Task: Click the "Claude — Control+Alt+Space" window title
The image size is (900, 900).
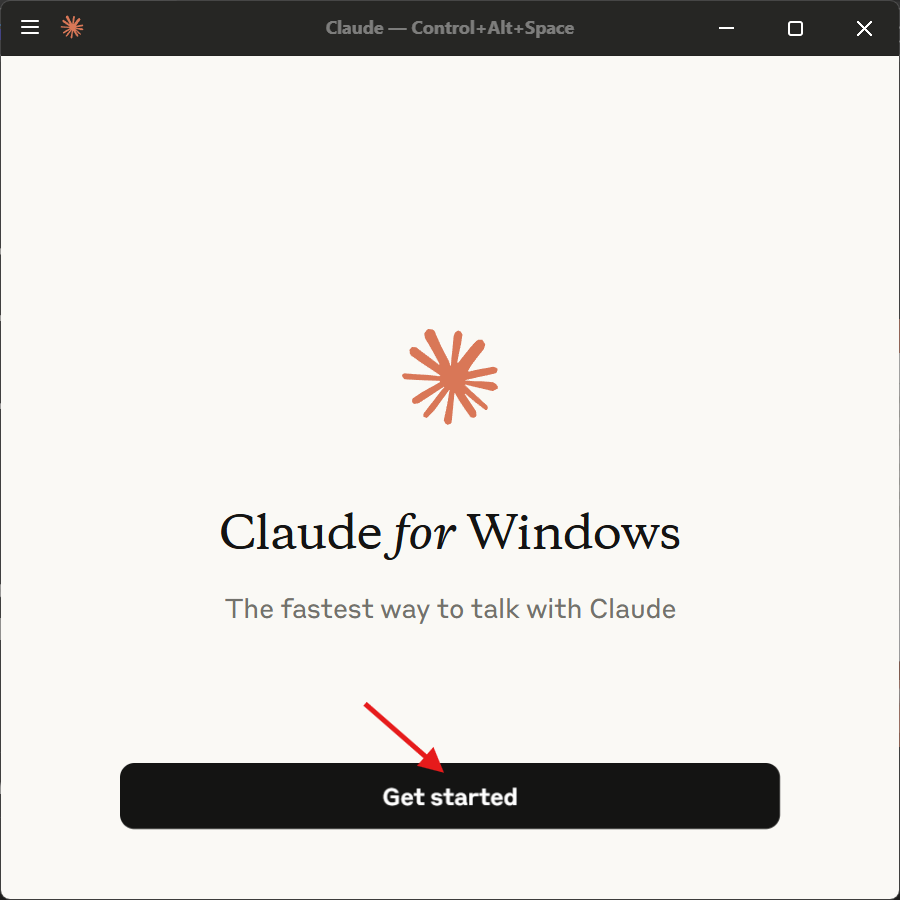Action: point(450,28)
